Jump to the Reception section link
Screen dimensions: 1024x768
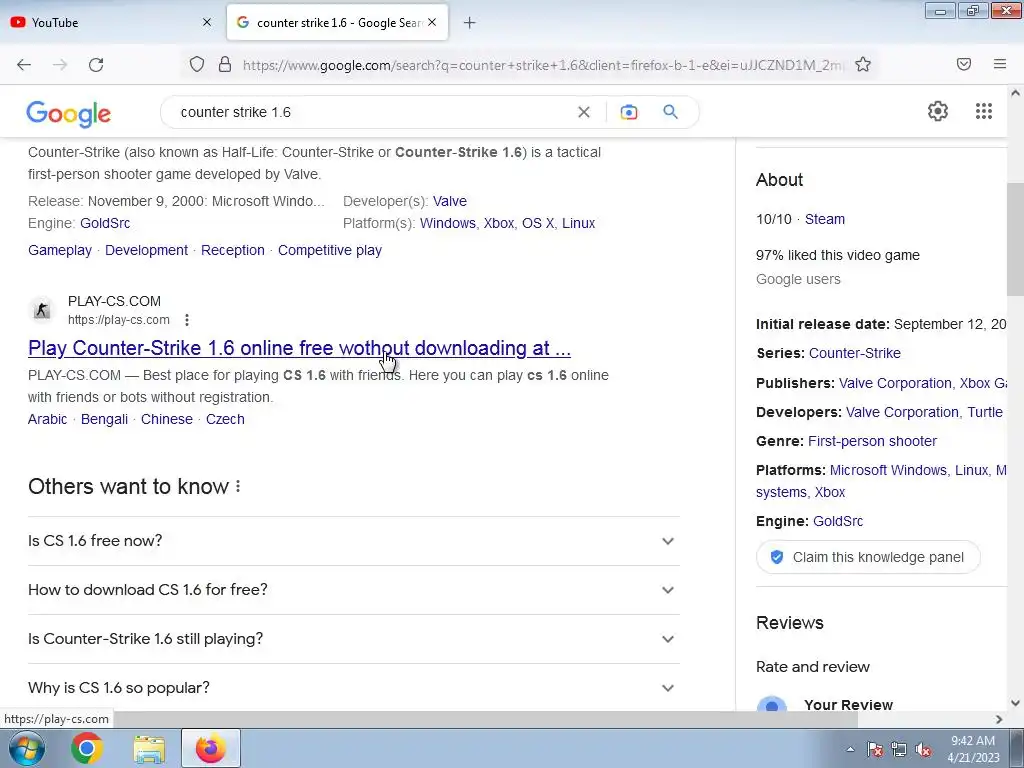[232, 250]
